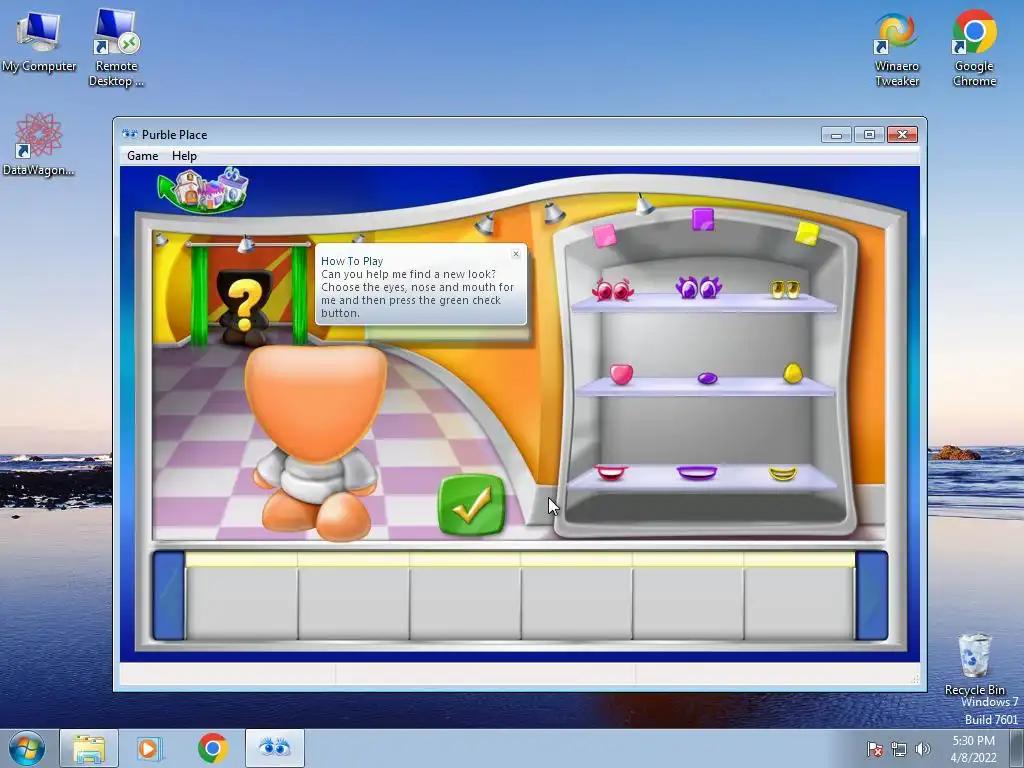The width and height of the screenshot is (1024, 768).
Task: Return to Purble Place main menu icon
Action: 203,190
